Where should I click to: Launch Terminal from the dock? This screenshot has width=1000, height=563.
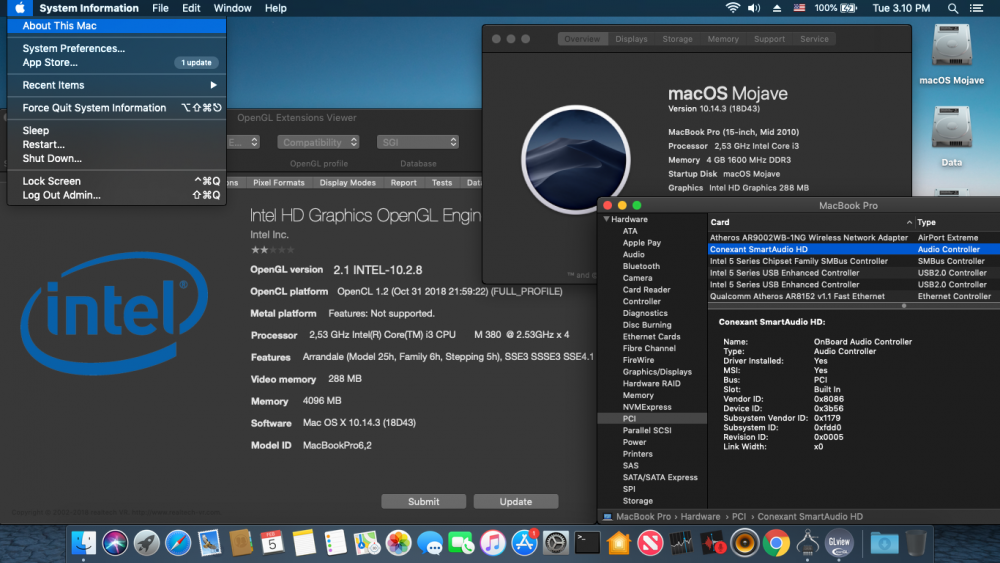coord(587,543)
